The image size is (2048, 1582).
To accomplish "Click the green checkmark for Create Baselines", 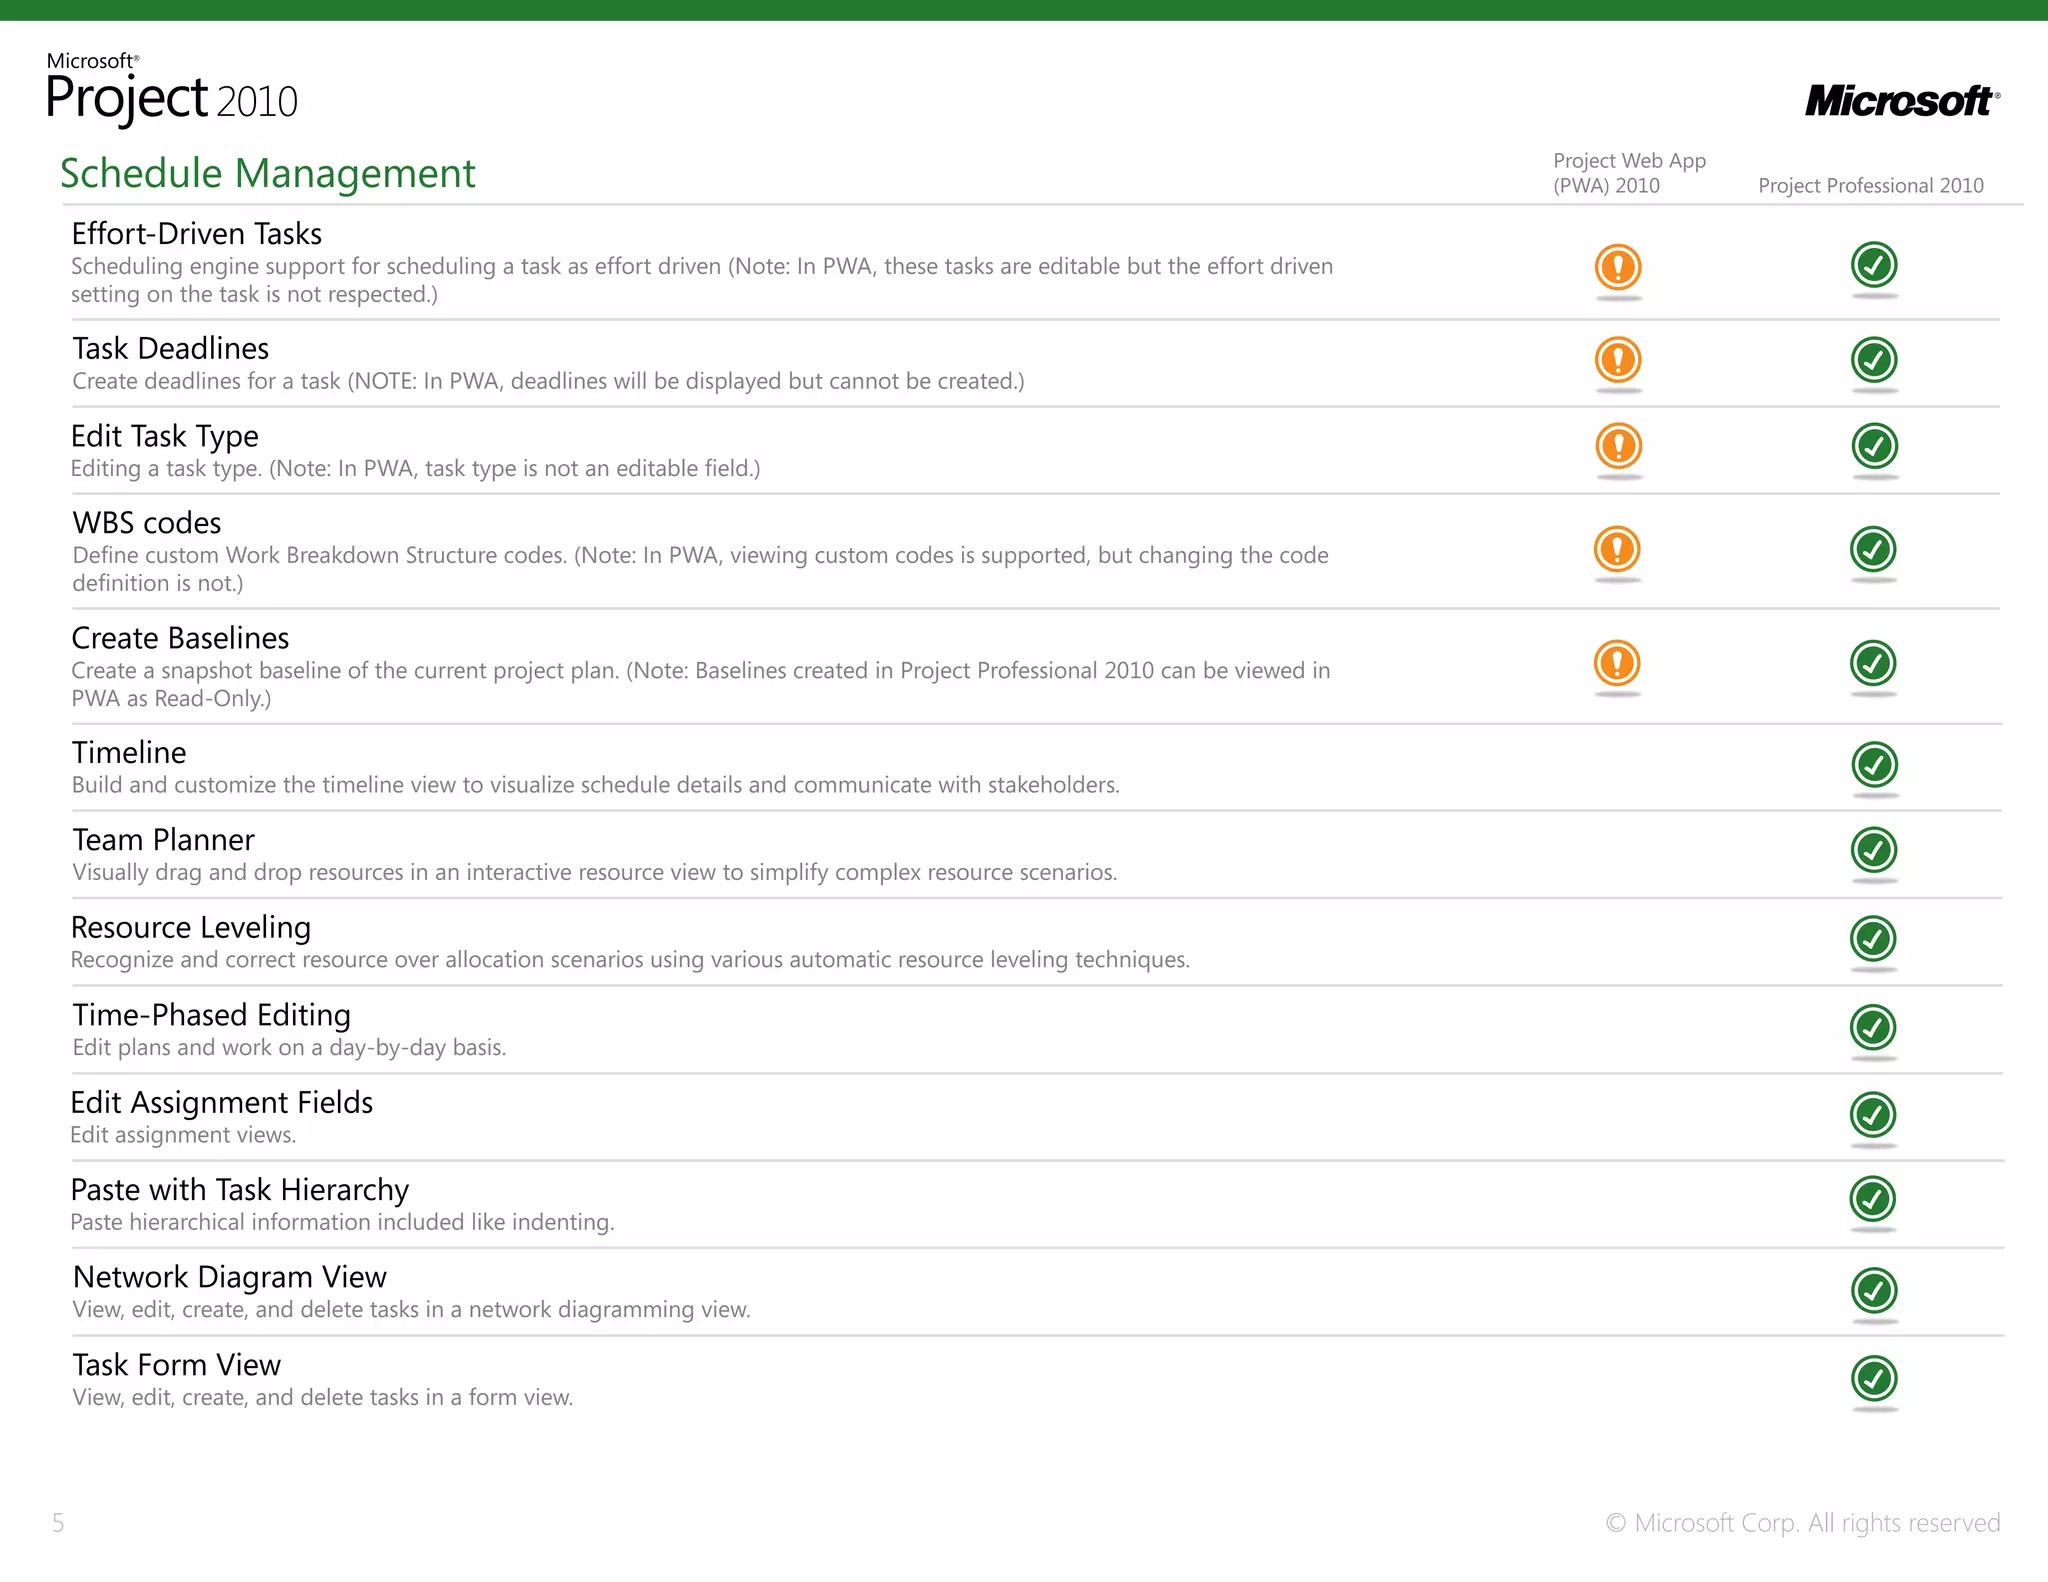I will coord(1873,663).
